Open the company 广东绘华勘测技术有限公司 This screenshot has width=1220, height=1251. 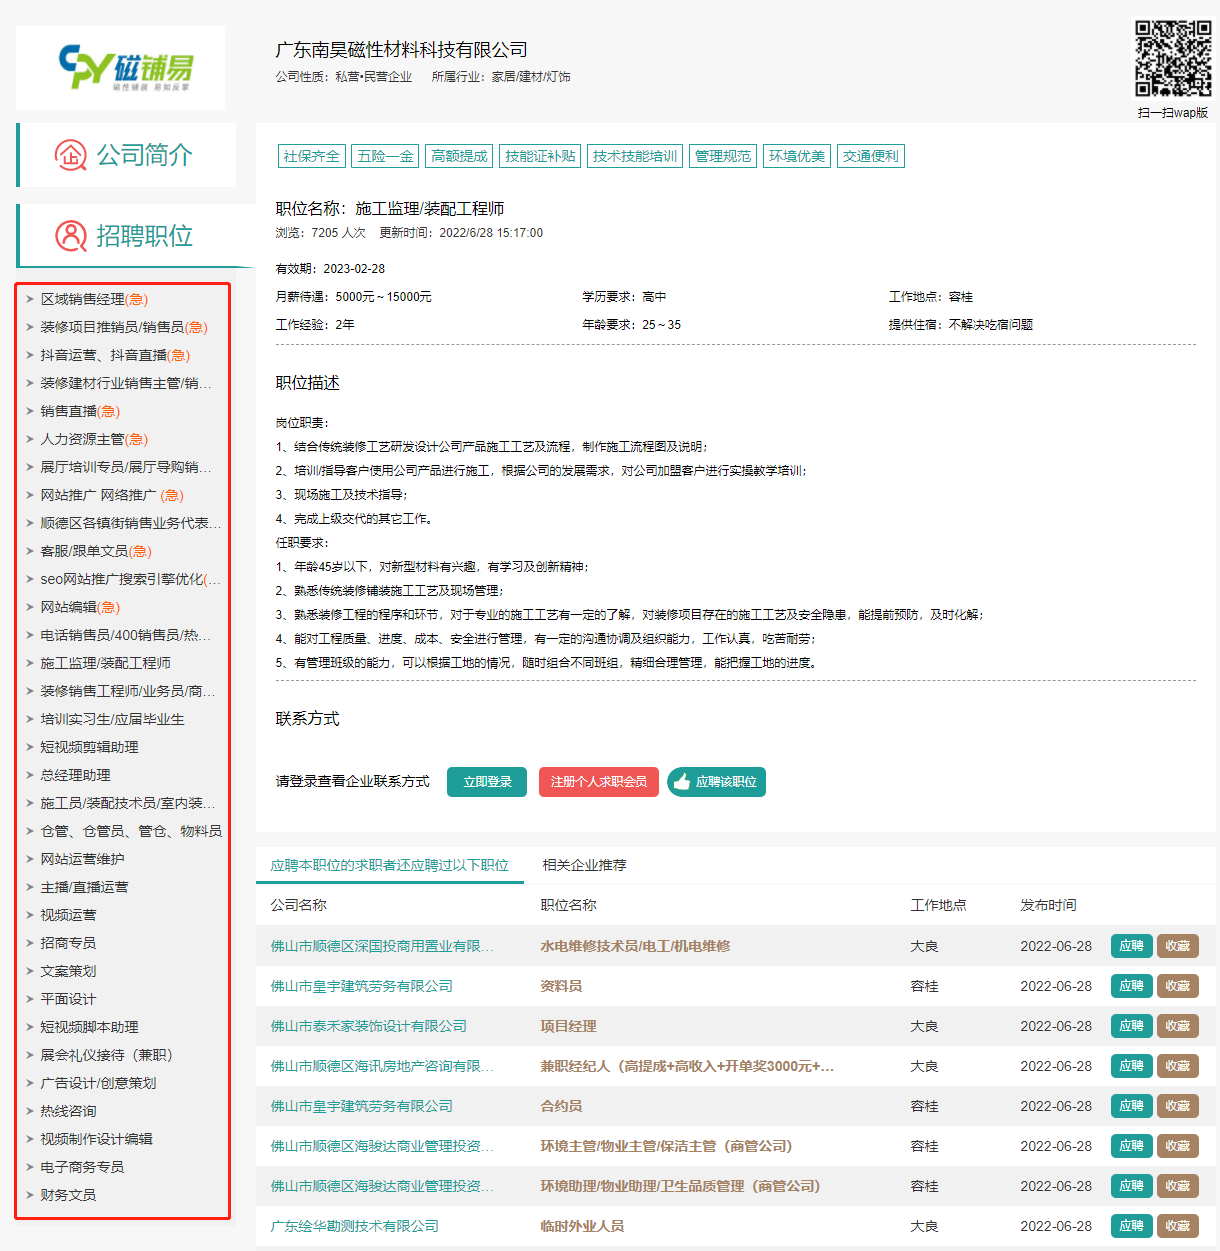(355, 1226)
